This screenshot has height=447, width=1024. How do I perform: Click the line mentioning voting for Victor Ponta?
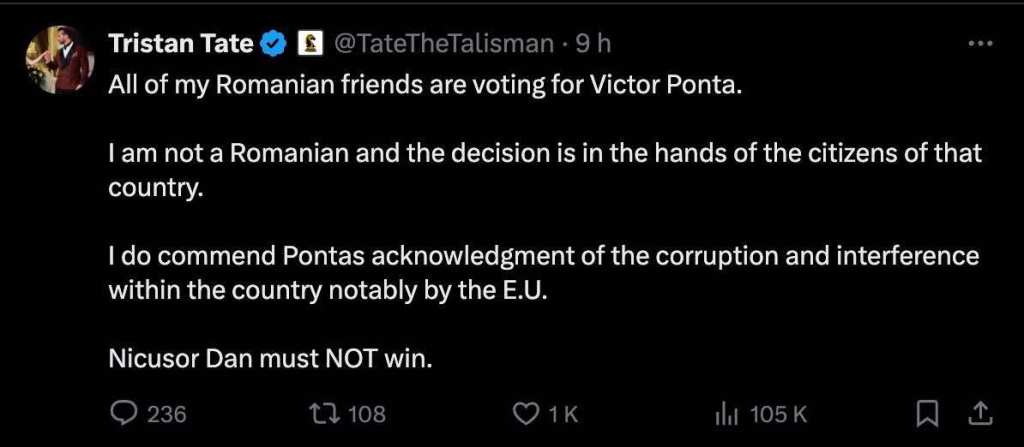[427, 83]
